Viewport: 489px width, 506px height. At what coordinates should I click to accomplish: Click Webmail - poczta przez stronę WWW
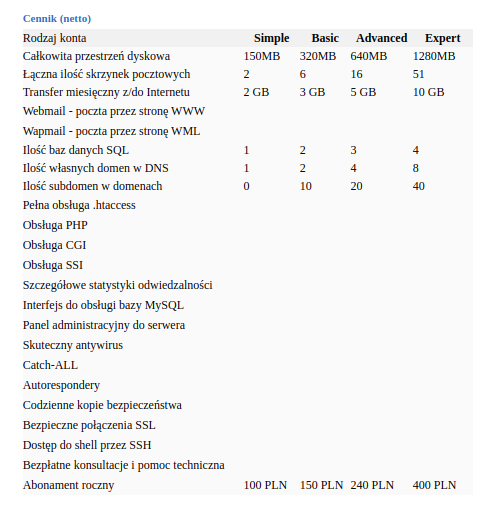pyautogui.click(x=114, y=111)
